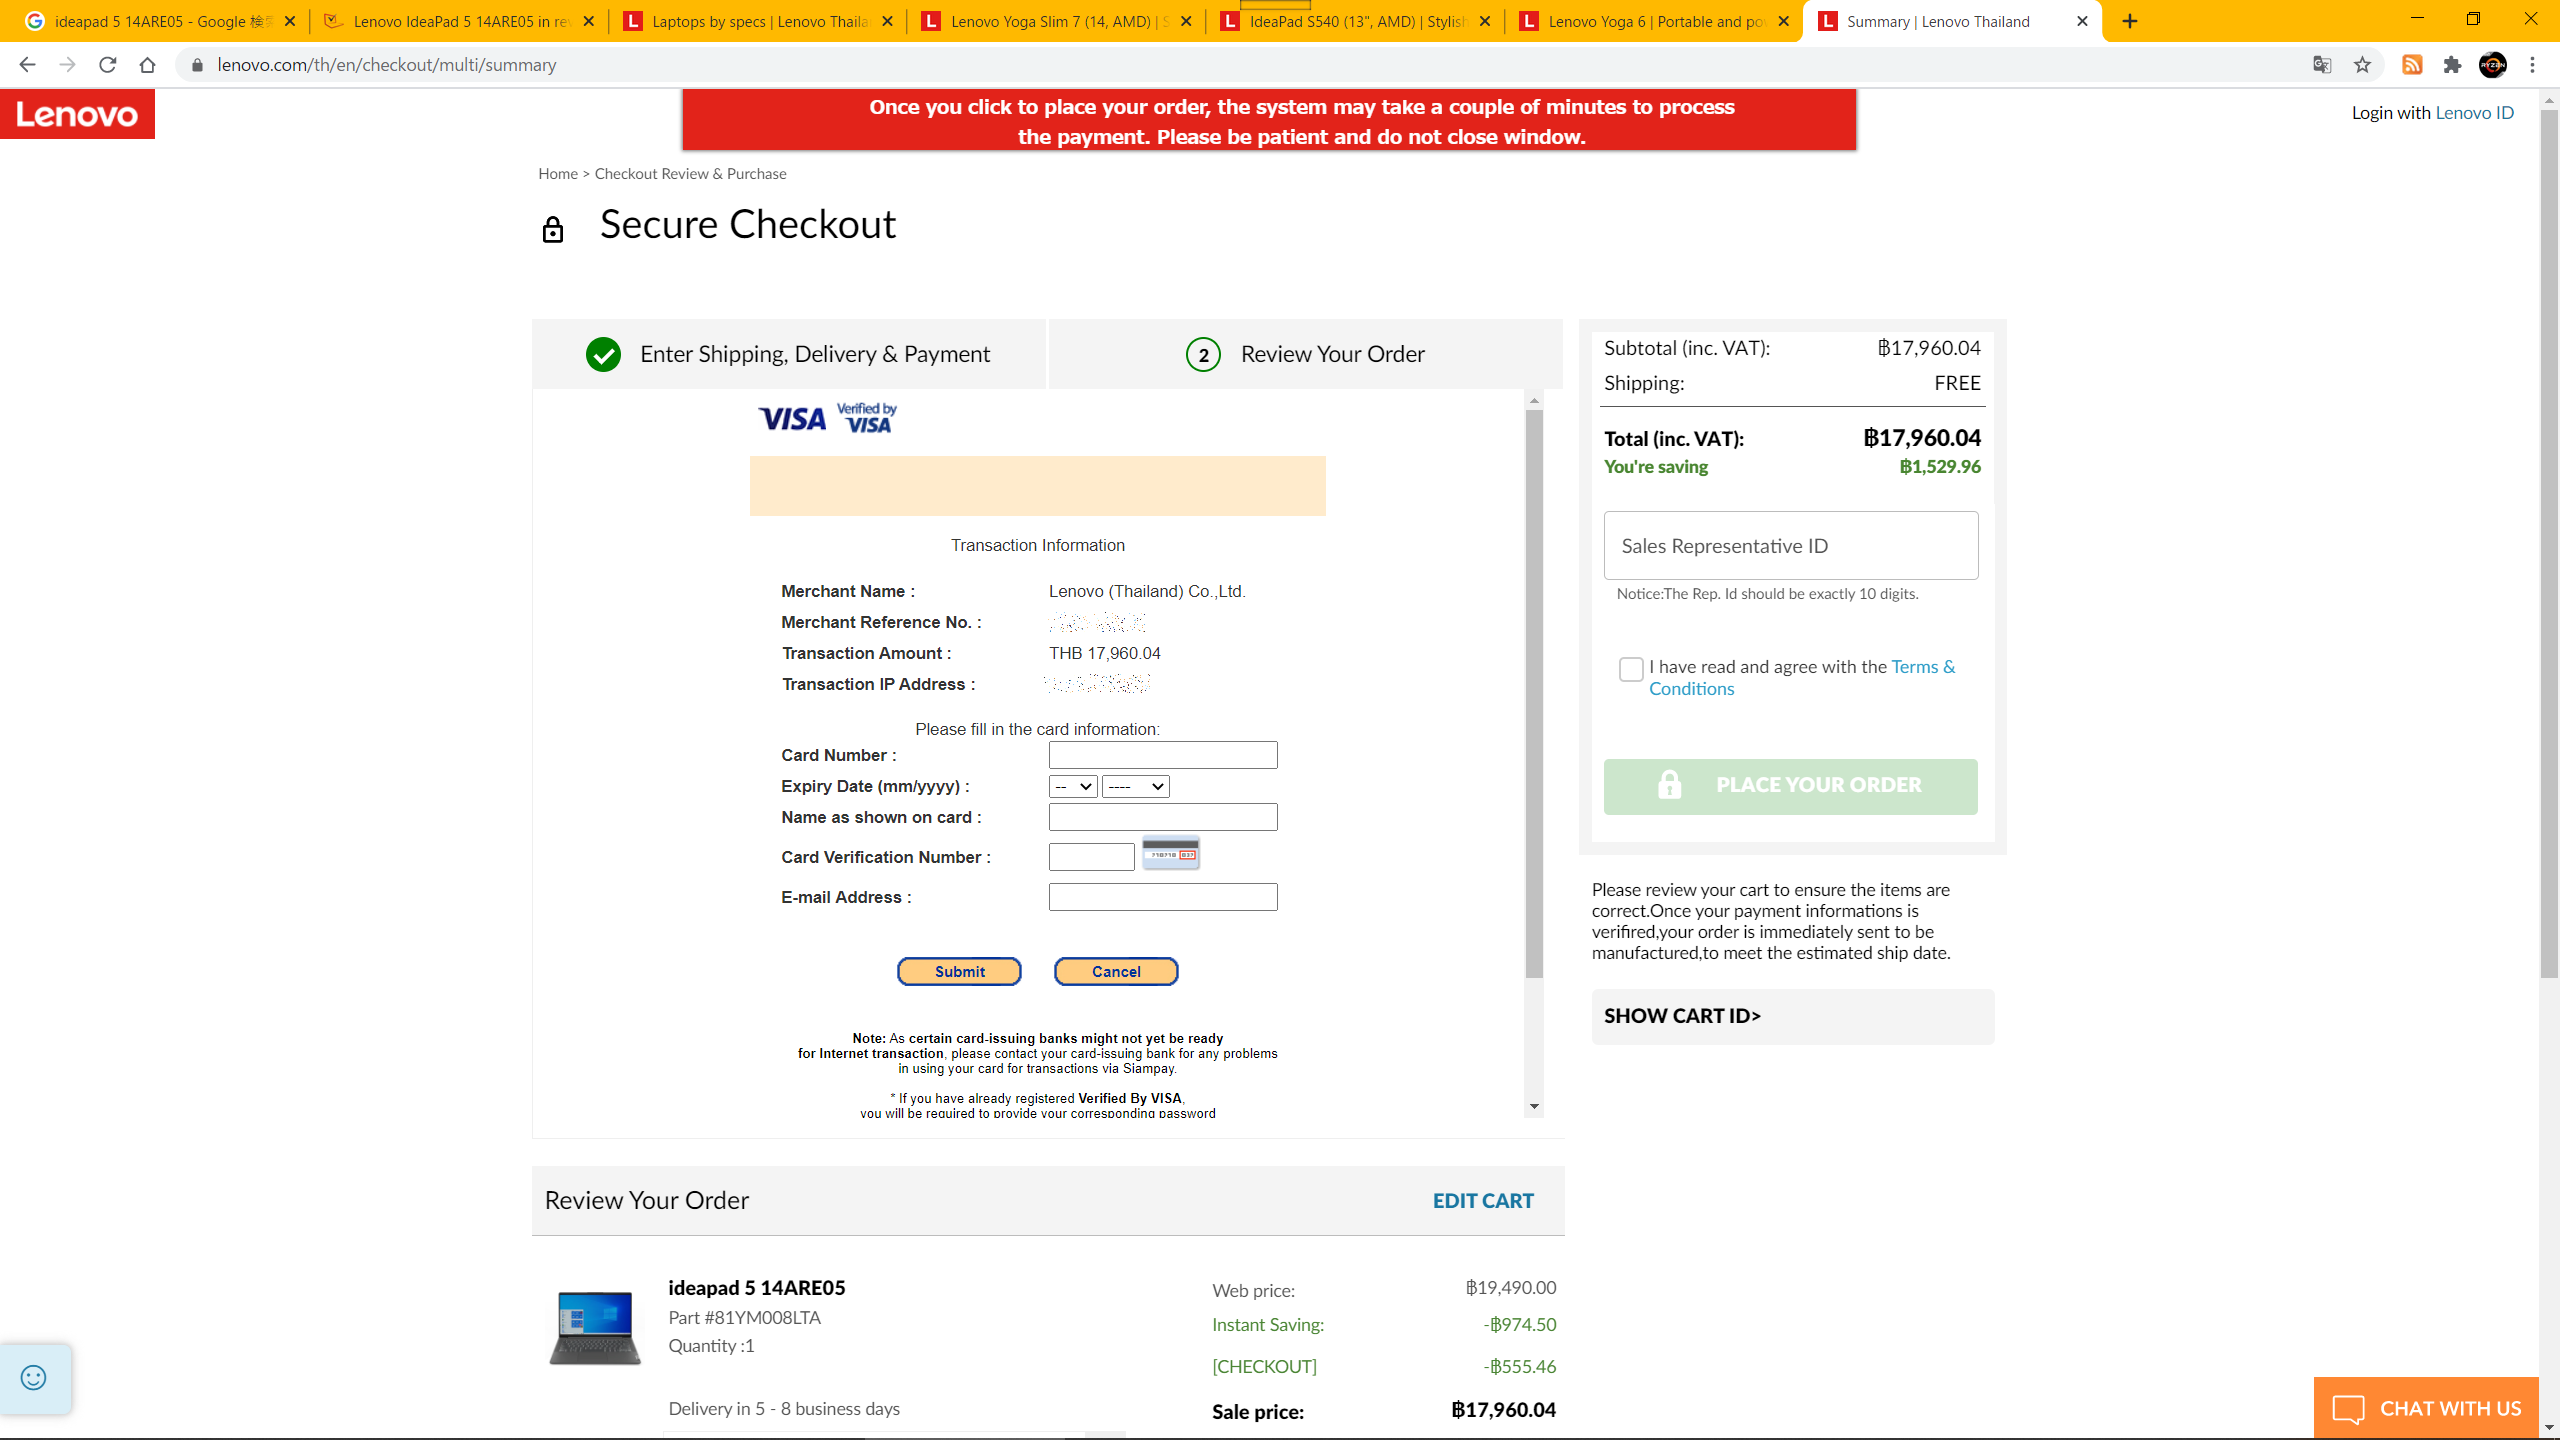The image size is (2560, 1440).
Task: Focus the Card Number field
Action: click(1163, 755)
